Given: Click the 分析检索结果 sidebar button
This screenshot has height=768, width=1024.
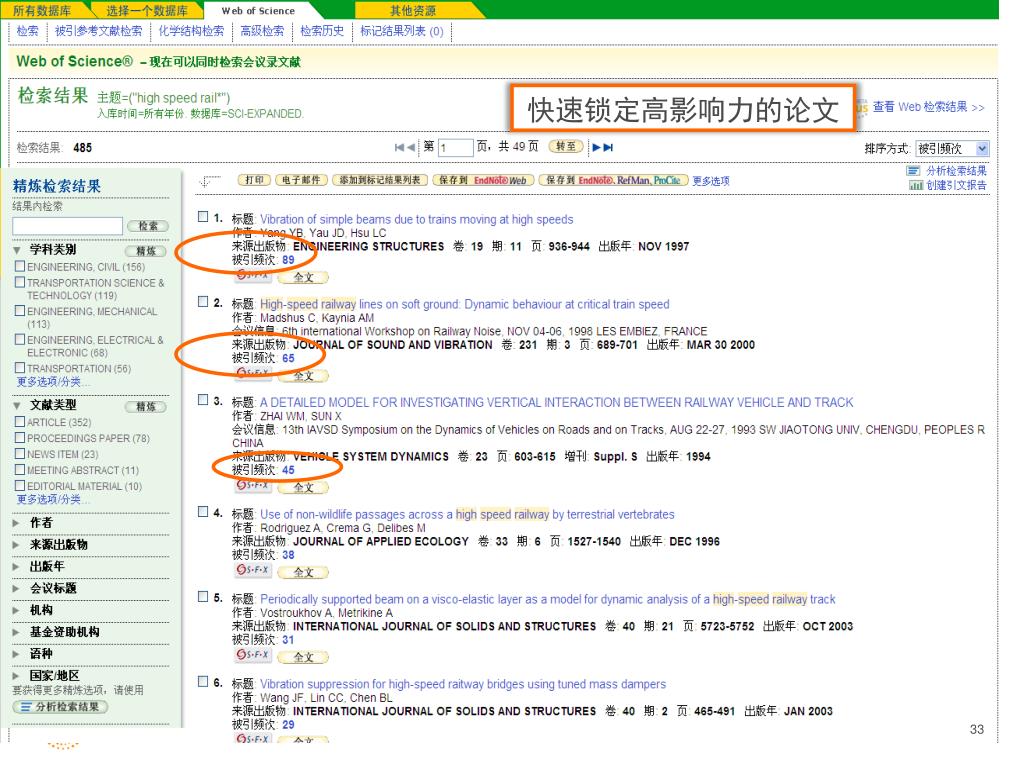Looking at the screenshot, I should [60, 707].
